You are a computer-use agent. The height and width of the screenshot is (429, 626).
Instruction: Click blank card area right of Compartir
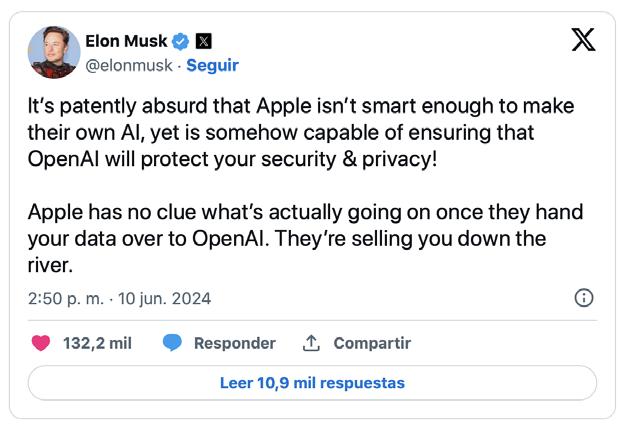click(510, 343)
